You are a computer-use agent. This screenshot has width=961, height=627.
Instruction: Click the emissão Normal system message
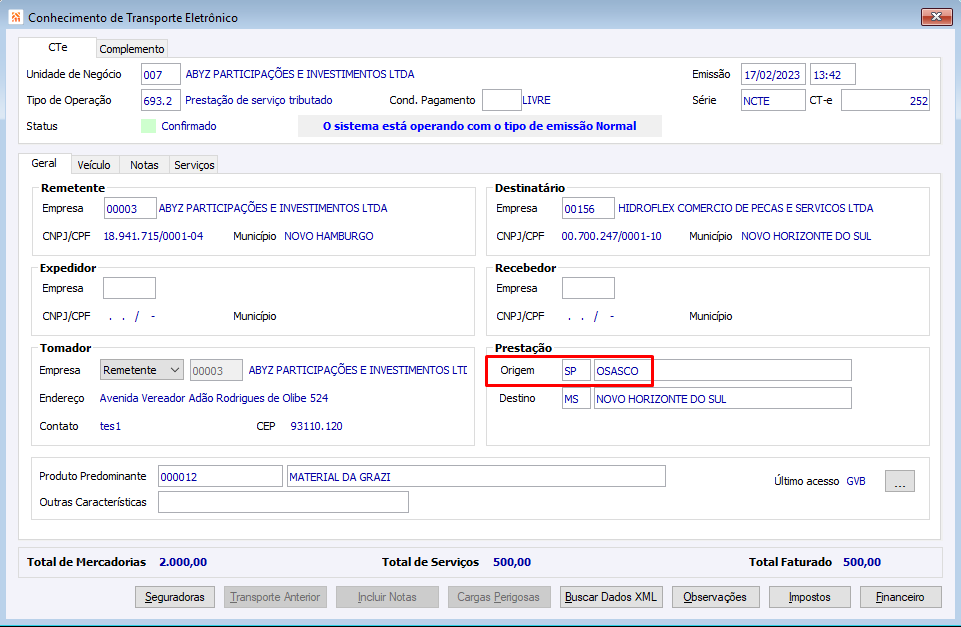(x=479, y=126)
